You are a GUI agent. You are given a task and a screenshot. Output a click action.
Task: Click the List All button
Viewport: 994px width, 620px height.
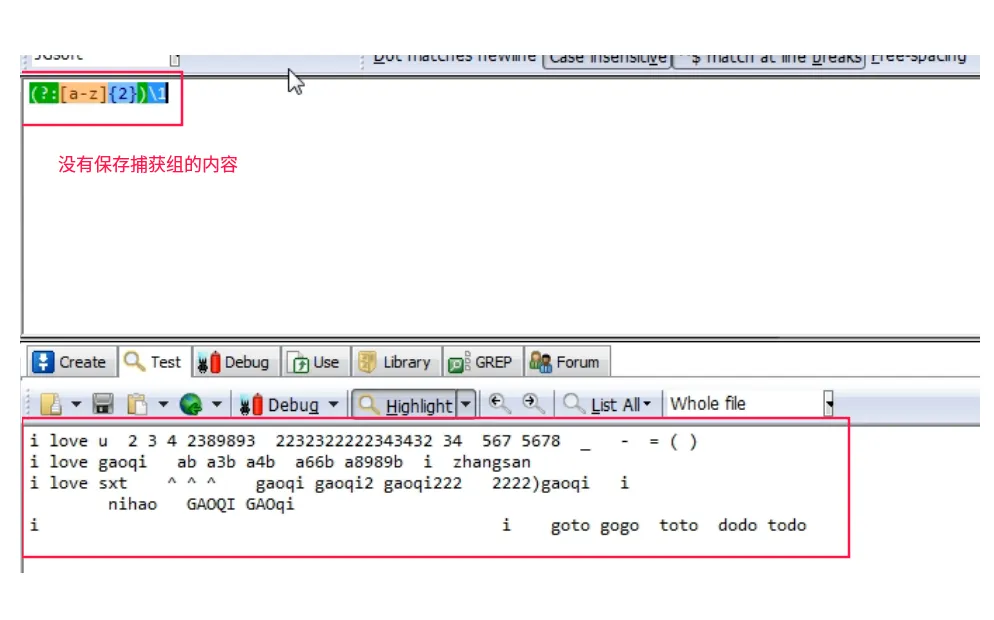coord(607,404)
